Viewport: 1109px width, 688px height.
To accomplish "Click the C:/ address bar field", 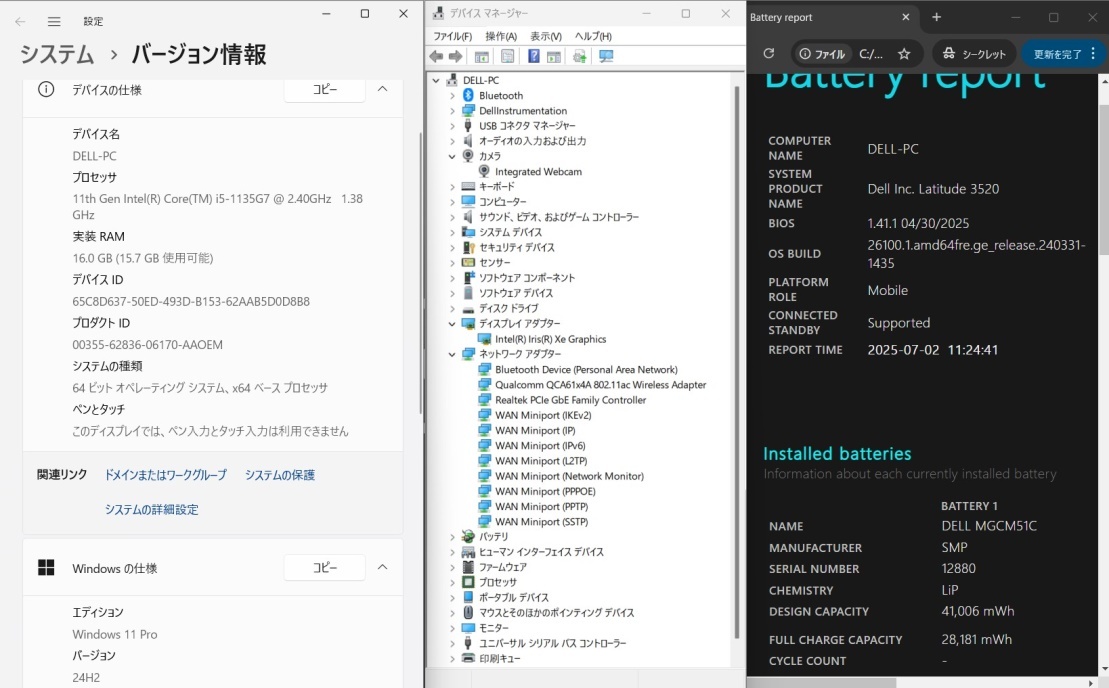I will [872, 53].
